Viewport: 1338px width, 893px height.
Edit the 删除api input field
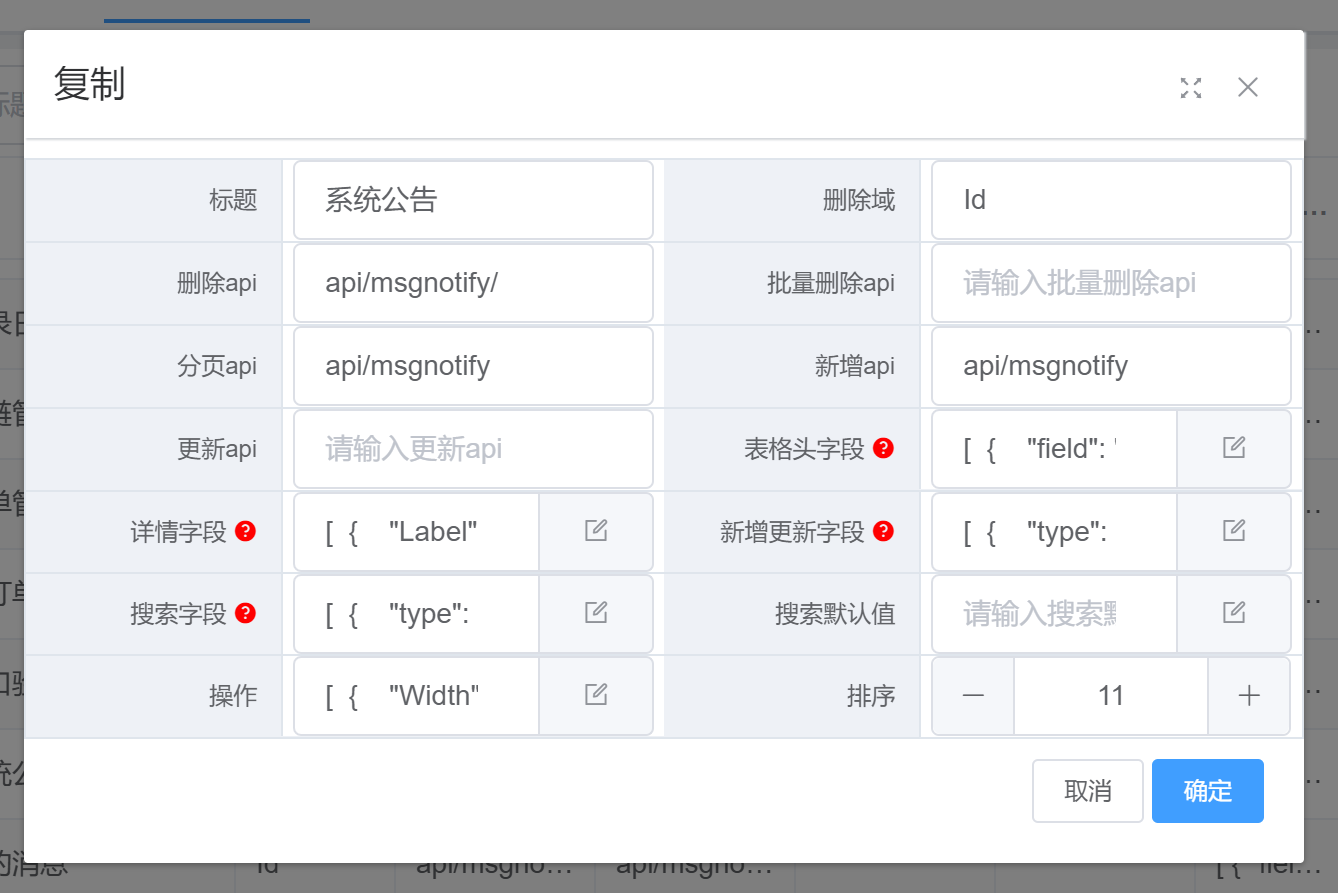(x=473, y=283)
